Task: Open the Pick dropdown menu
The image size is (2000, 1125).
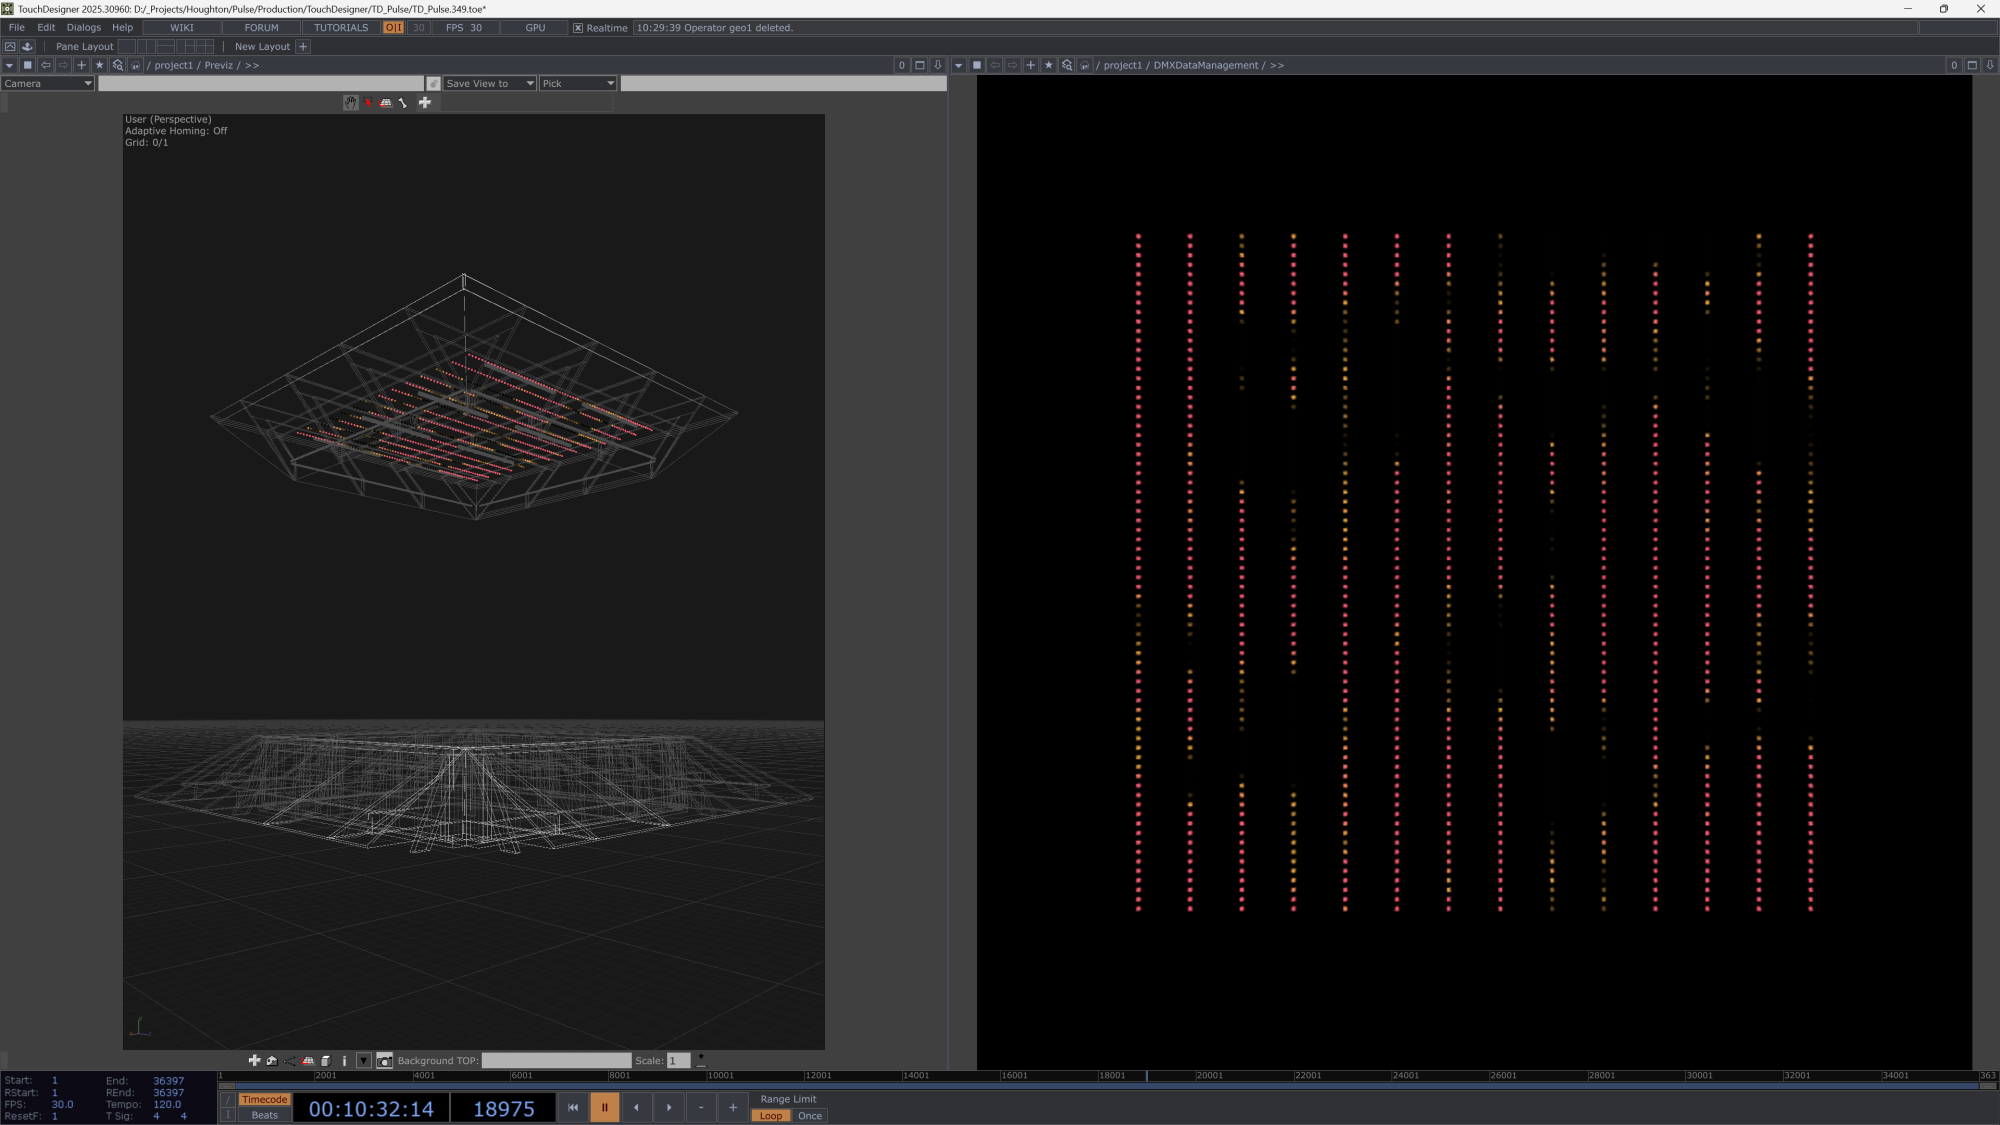Action: point(578,84)
